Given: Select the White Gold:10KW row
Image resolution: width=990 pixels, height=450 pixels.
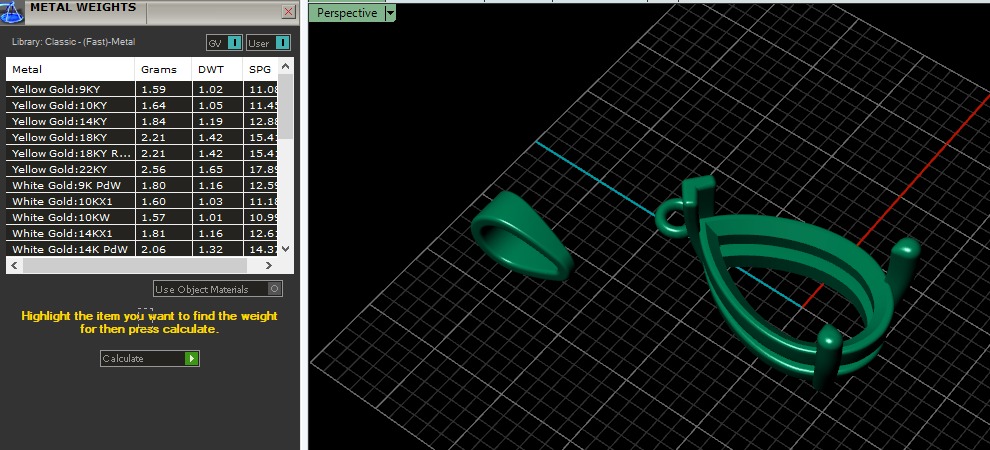Looking at the screenshot, I should 141,217.
